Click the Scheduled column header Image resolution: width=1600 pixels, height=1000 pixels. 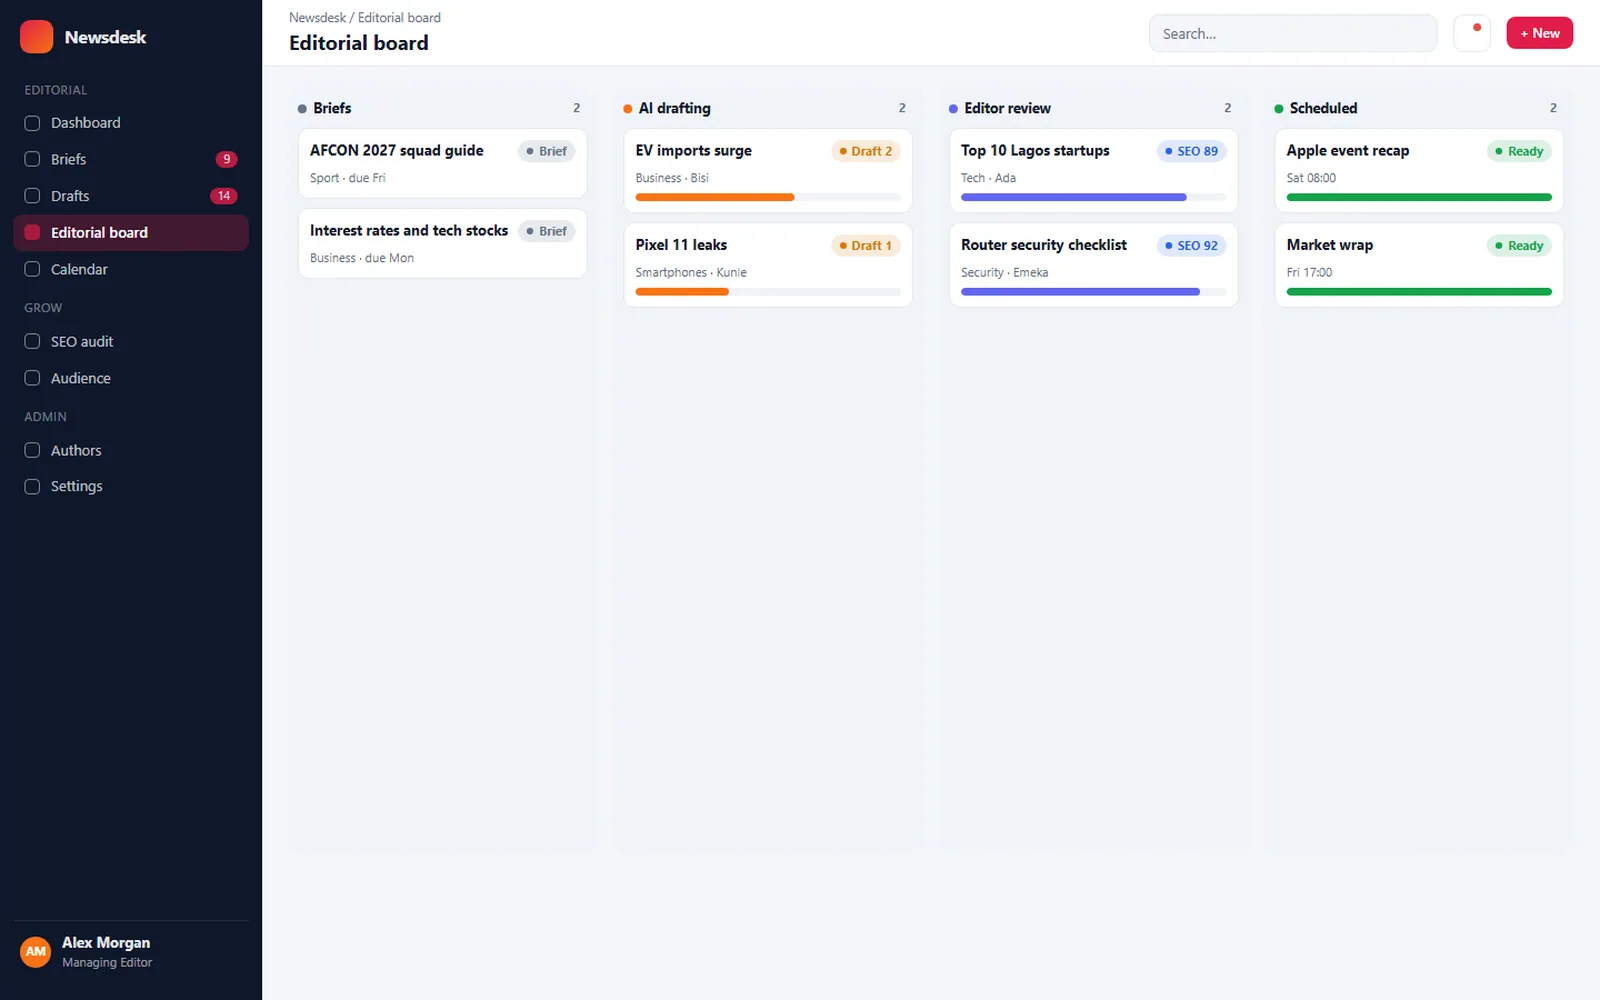pyautogui.click(x=1419, y=108)
